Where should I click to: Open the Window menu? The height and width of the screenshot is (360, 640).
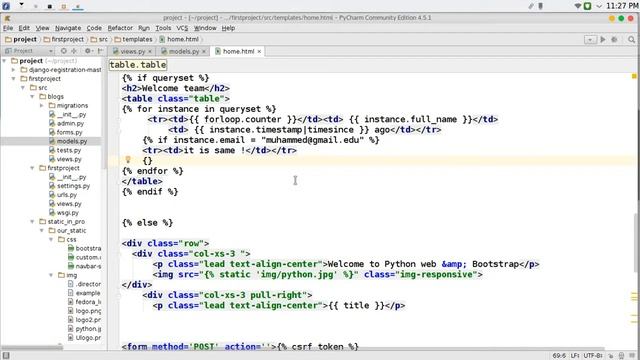pos(205,28)
